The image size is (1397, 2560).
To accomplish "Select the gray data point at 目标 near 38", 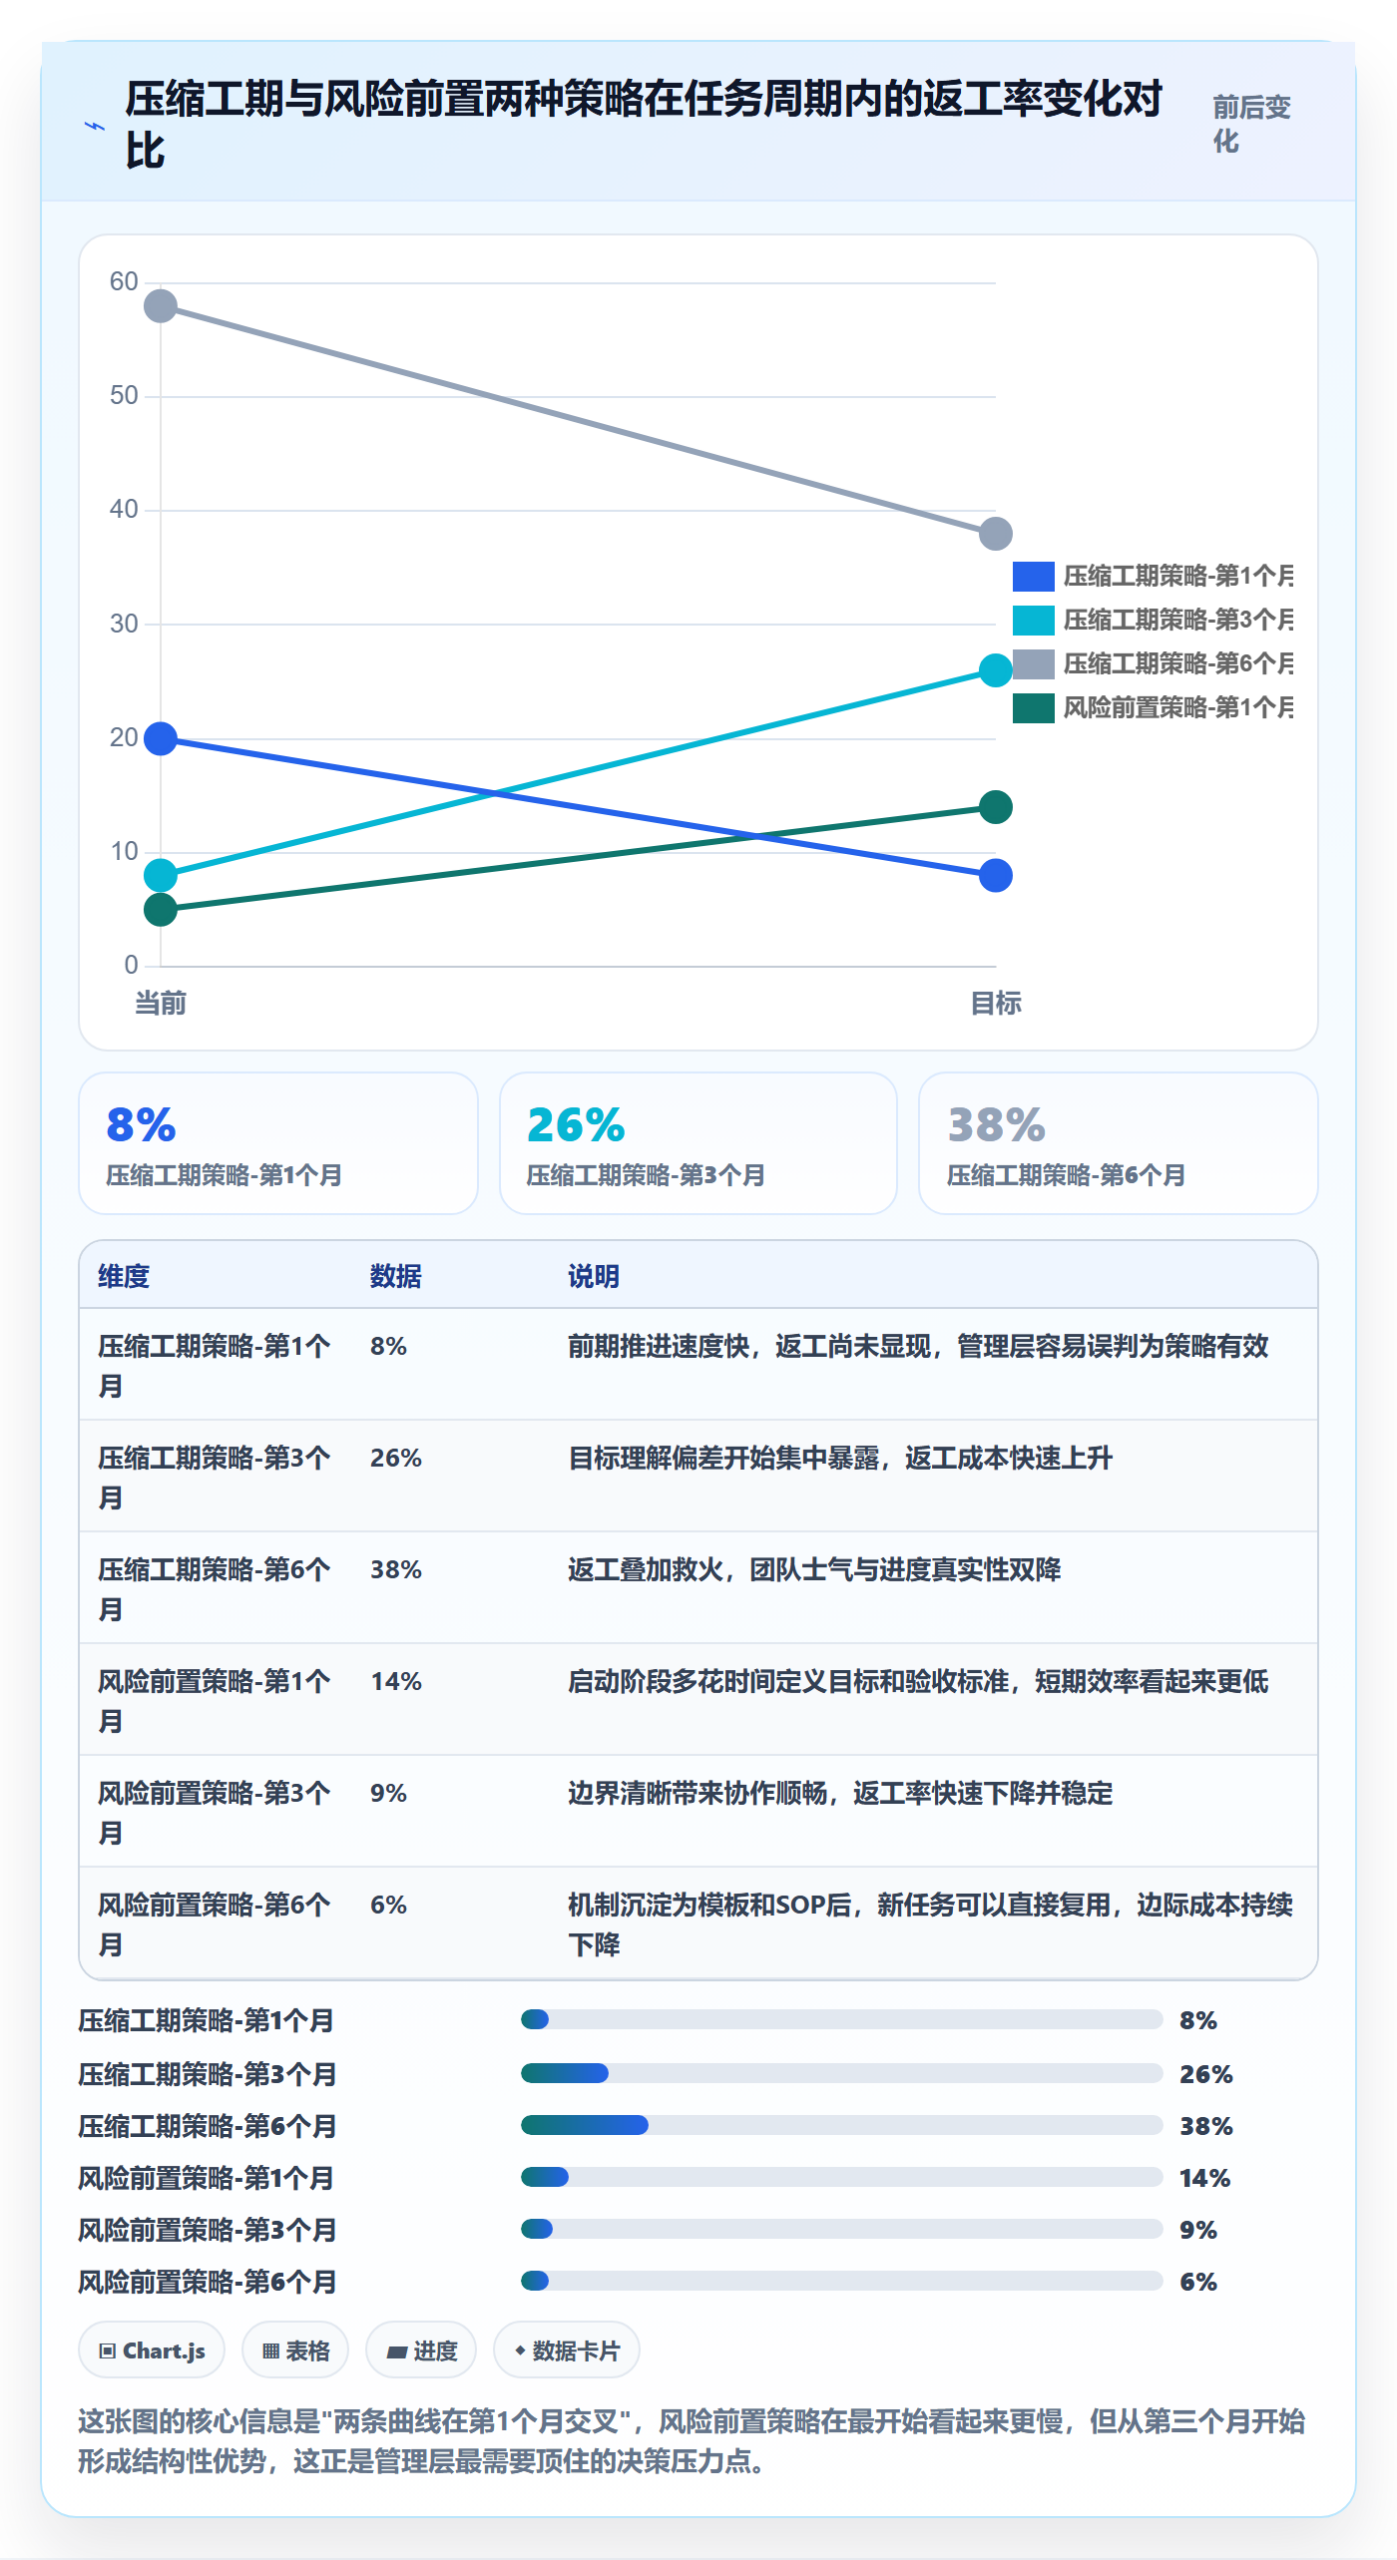I will point(995,533).
